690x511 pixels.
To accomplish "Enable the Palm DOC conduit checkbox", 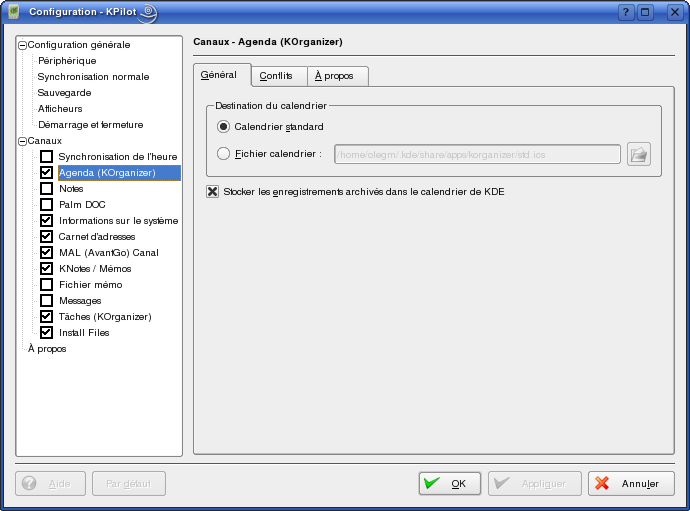I will 47,205.
